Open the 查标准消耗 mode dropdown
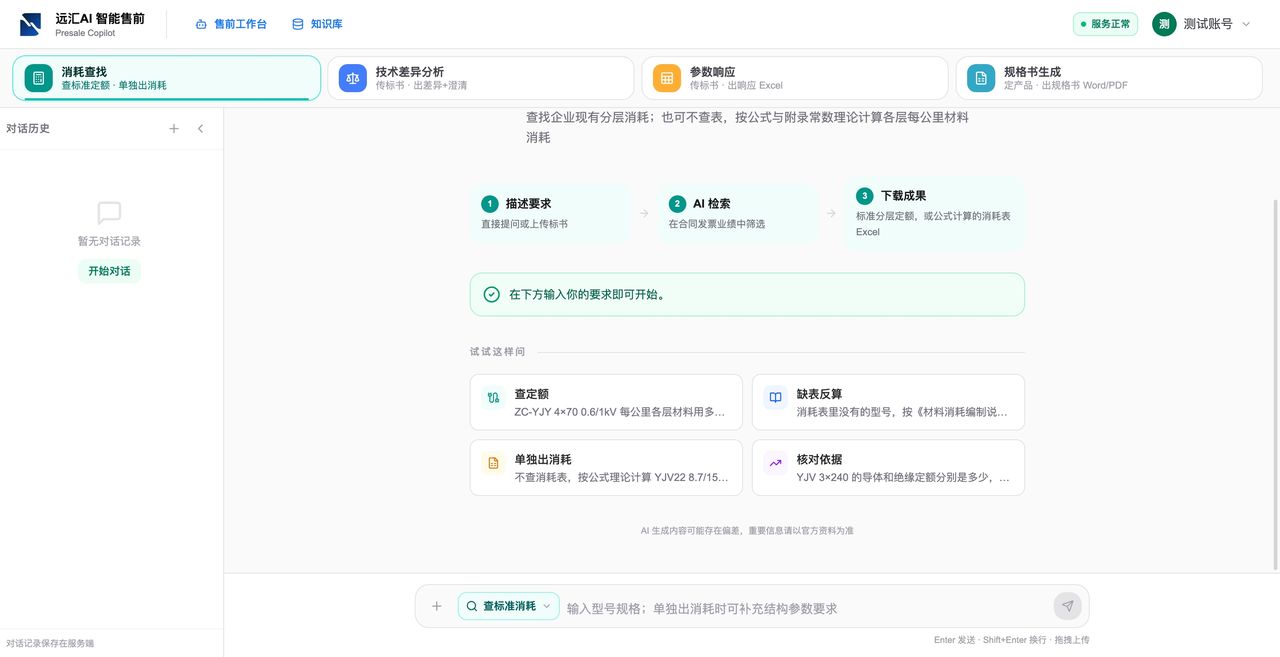1280x657 pixels. pyautogui.click(x=509, y=606)
